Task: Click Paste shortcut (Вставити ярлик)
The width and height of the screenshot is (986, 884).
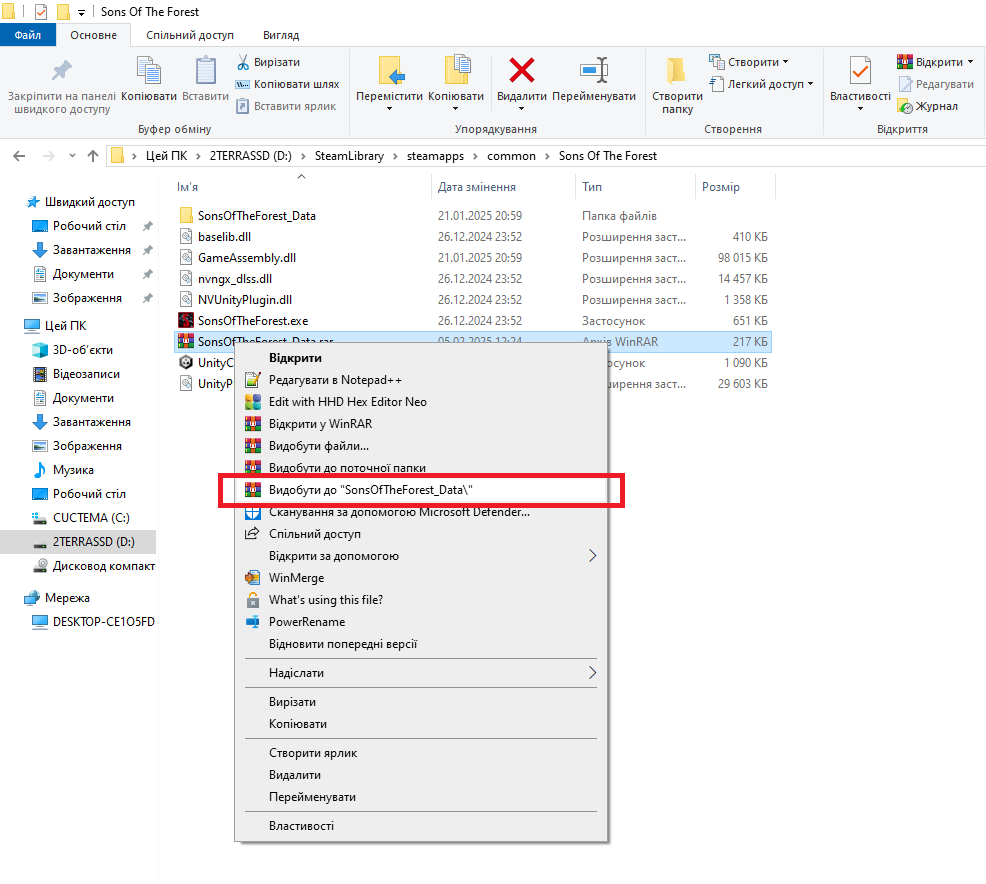Action: pos(286,106)
